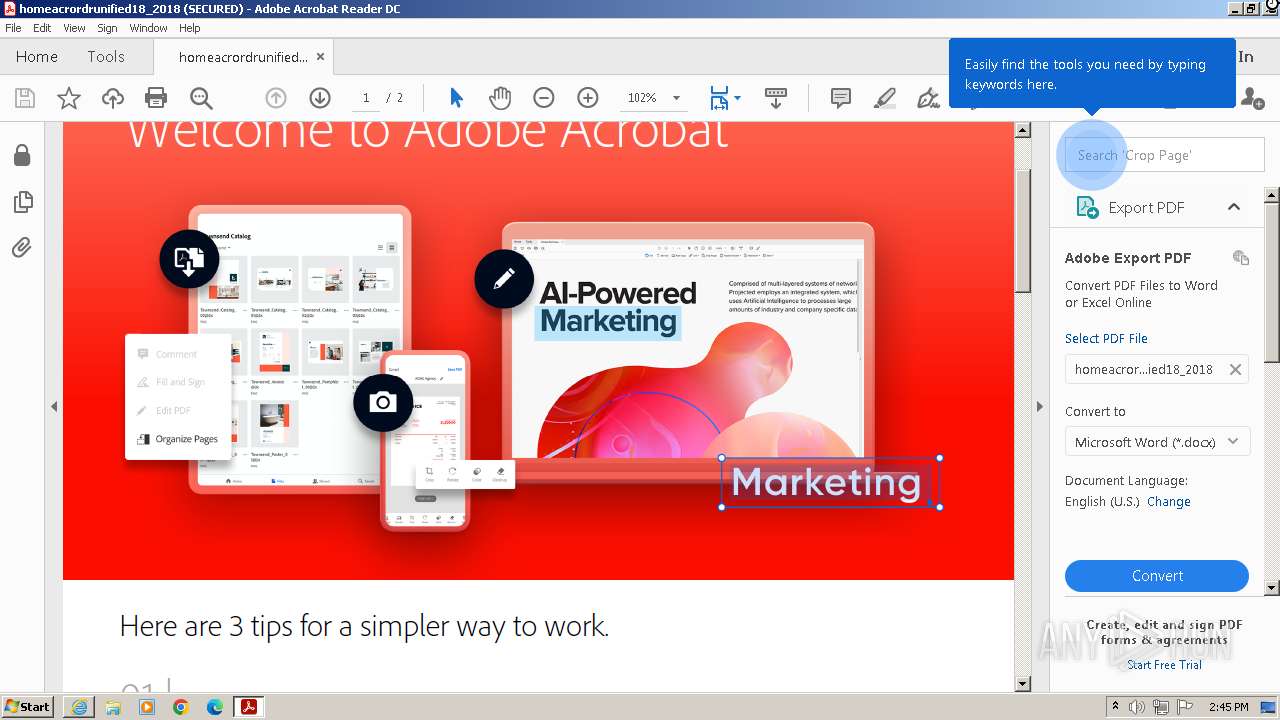The width and height of the screenshot is (1280, 720).
Task: Open fit page options dropdown arrow
Action: click(x=738, y=98)
